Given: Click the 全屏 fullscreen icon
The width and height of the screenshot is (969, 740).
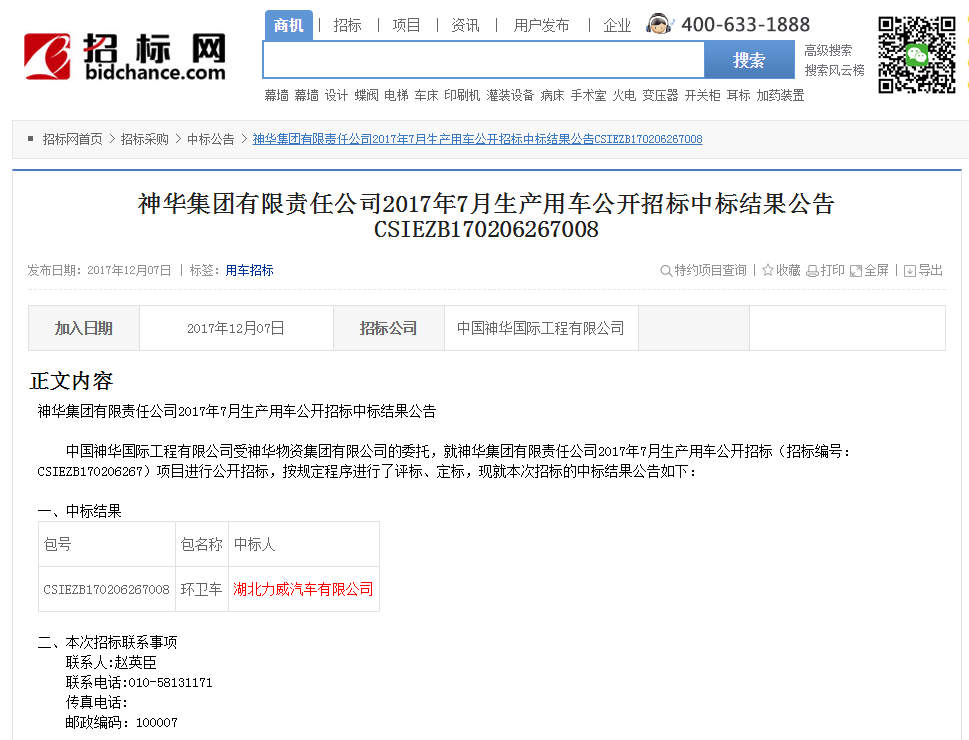Looking at the screenshot, I should coord(856,271).
